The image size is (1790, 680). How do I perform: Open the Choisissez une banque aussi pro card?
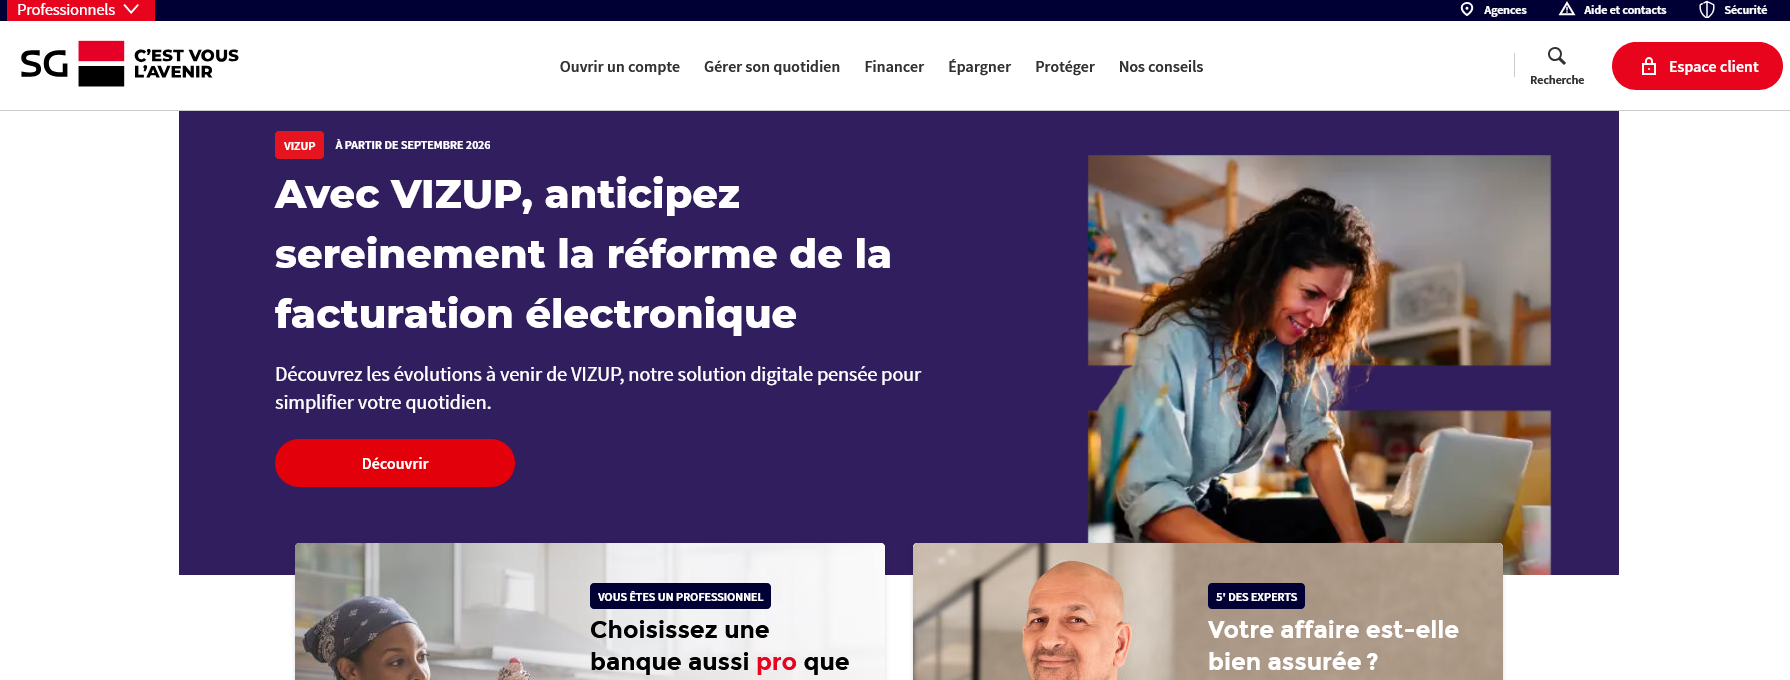tap(590, 611)
